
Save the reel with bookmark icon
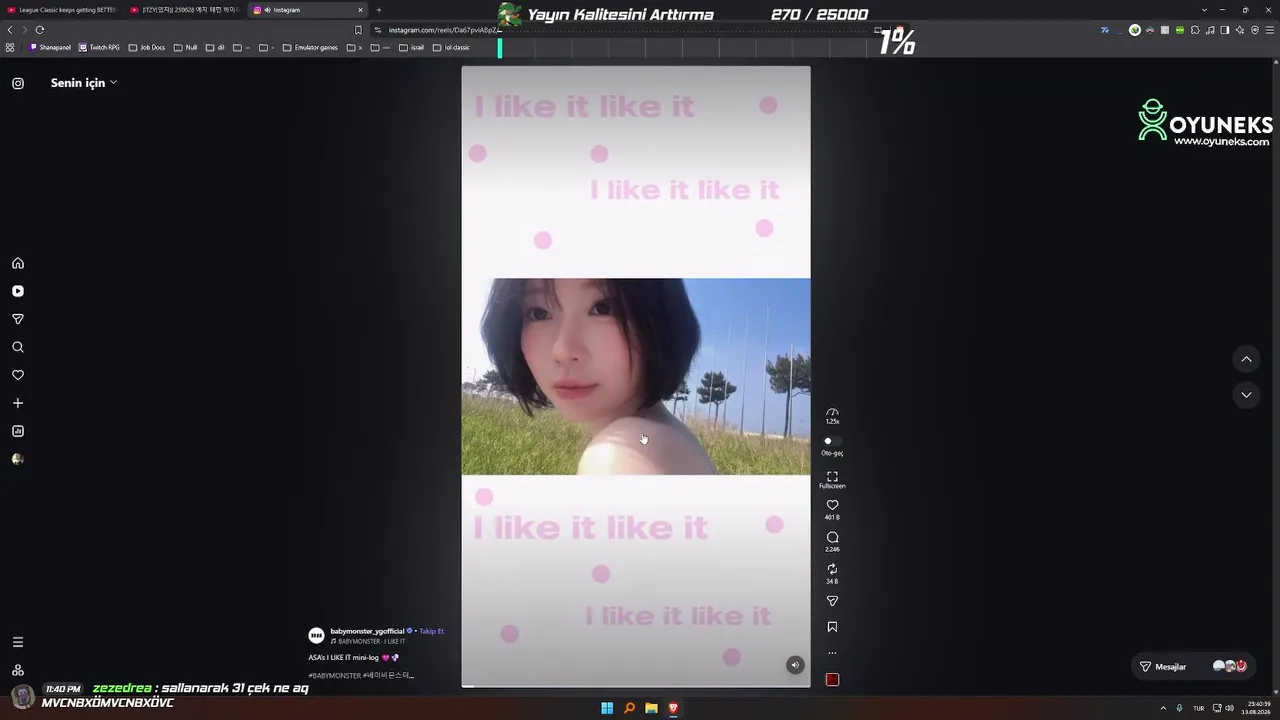(x=832, y=627)
